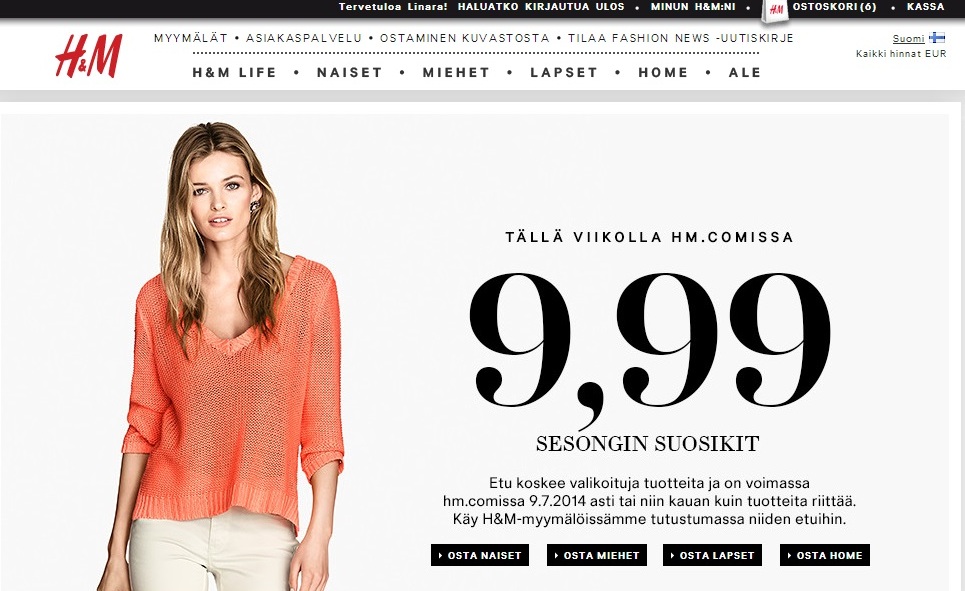965x591 pixels.
Task: Click the H&M logo
Action: pyautogui.click(x=89, y=56)
